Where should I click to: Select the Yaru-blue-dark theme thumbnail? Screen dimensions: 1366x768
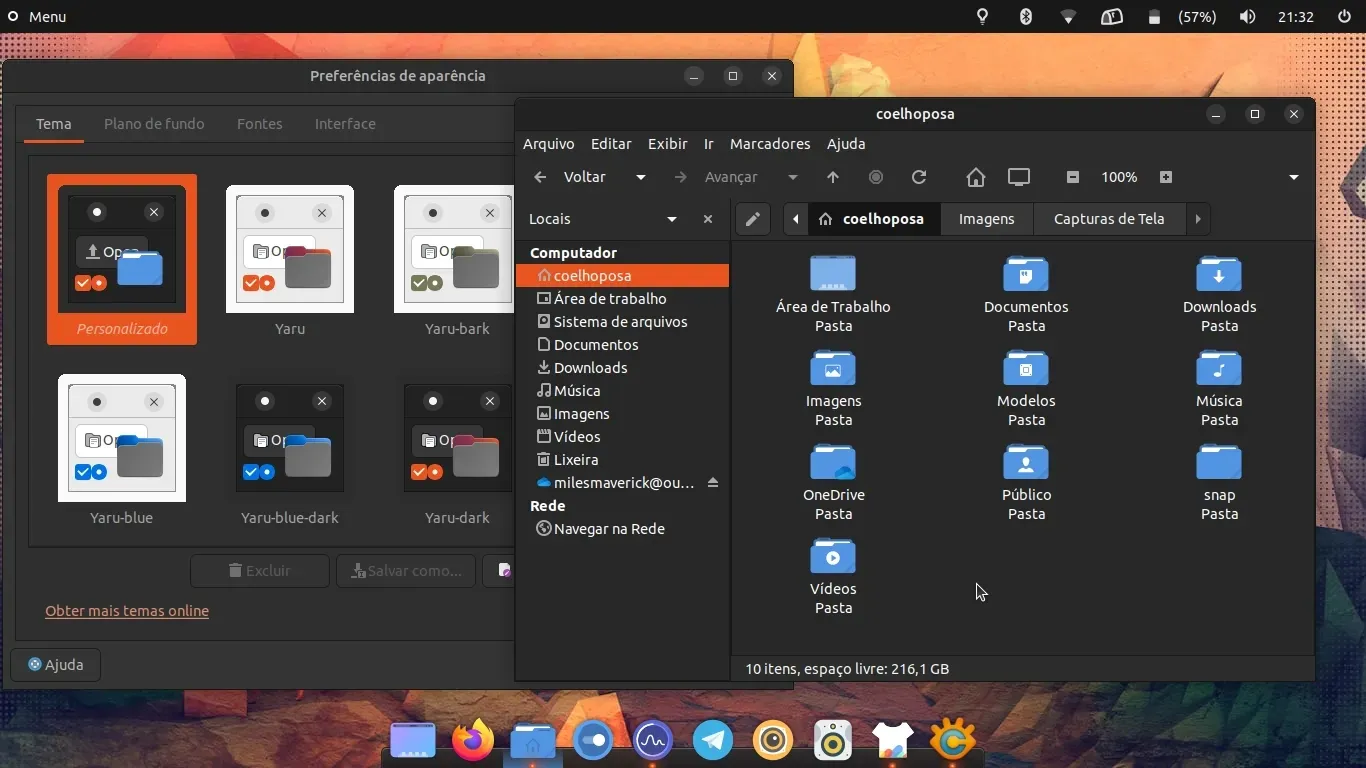coord(290,438)
